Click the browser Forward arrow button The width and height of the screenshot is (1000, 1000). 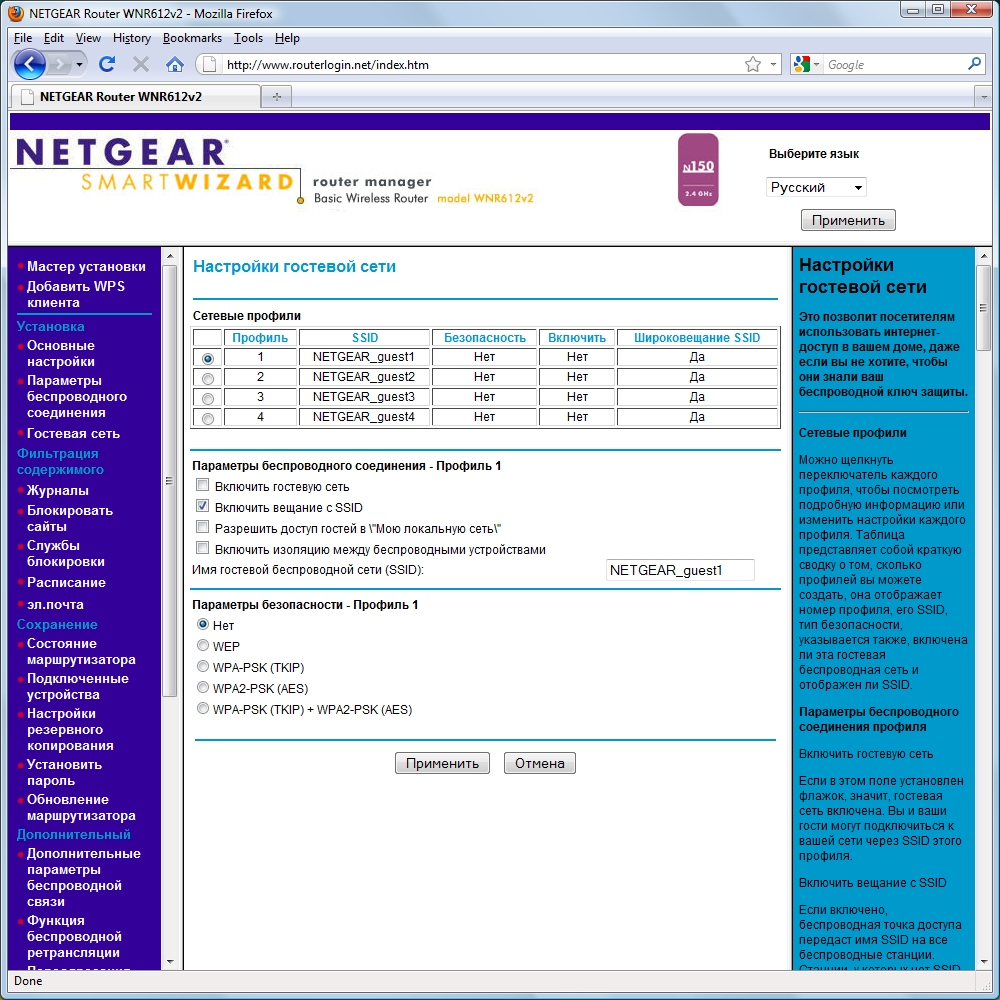click(x=59, y=64)
